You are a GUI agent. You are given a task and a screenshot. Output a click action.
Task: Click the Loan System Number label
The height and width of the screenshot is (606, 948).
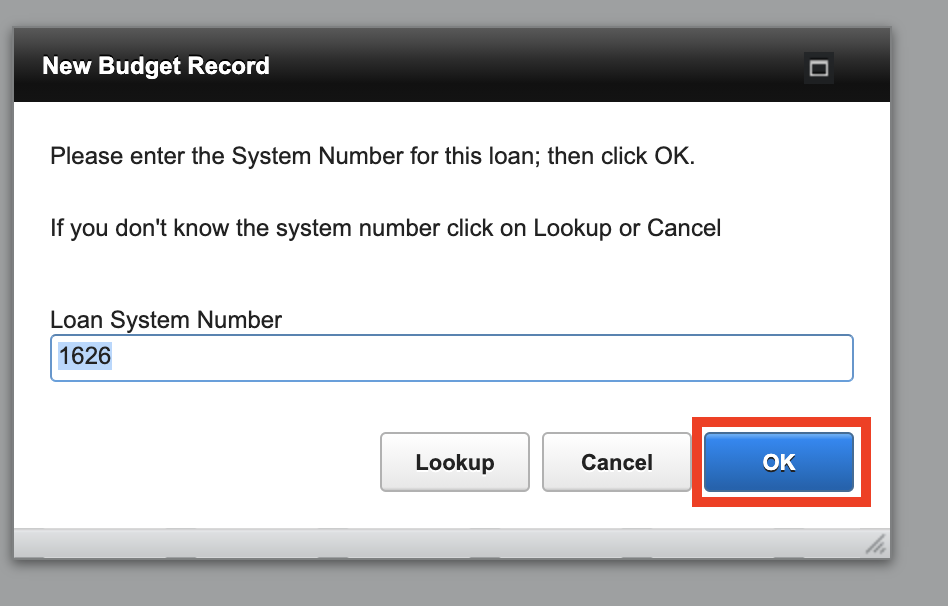(166, 320)
